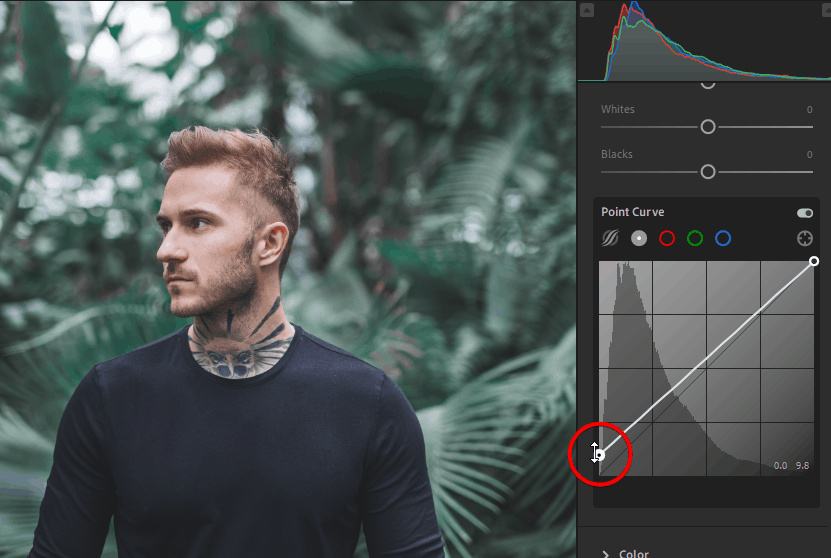Click the curve input value 0.0
Image resolution: width=831 pixels, height=558 pixels.
tap(780, 466)
